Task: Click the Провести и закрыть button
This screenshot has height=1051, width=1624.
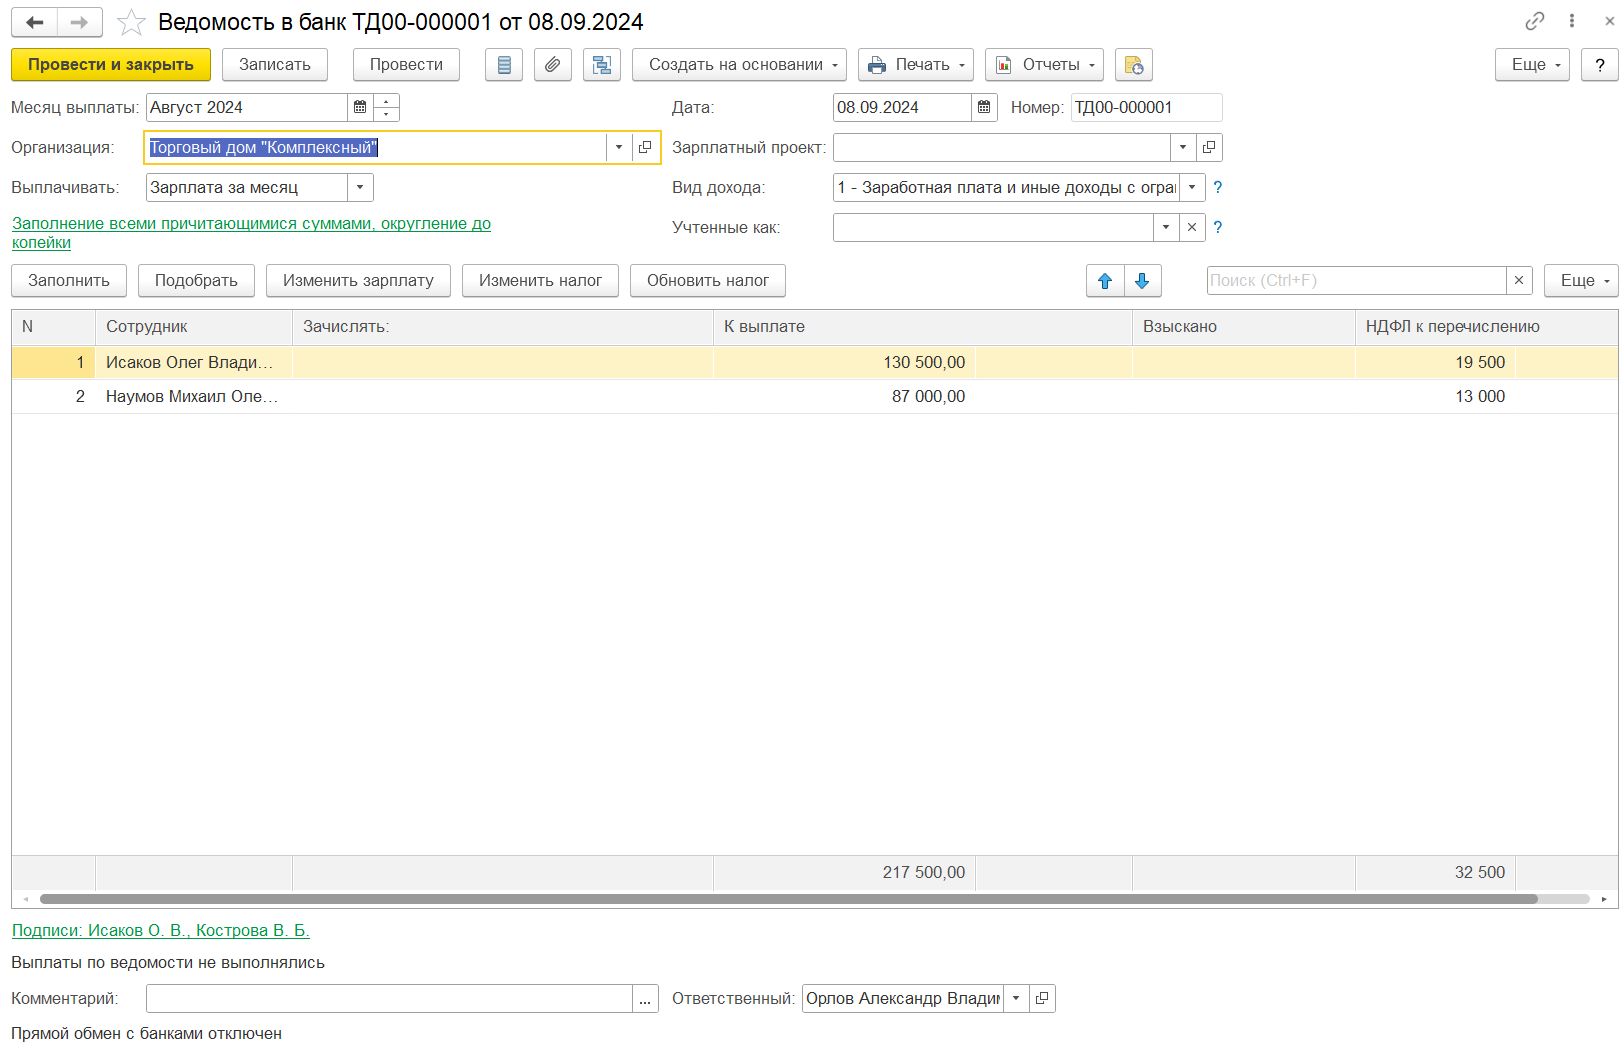Action: pos(111,65)
